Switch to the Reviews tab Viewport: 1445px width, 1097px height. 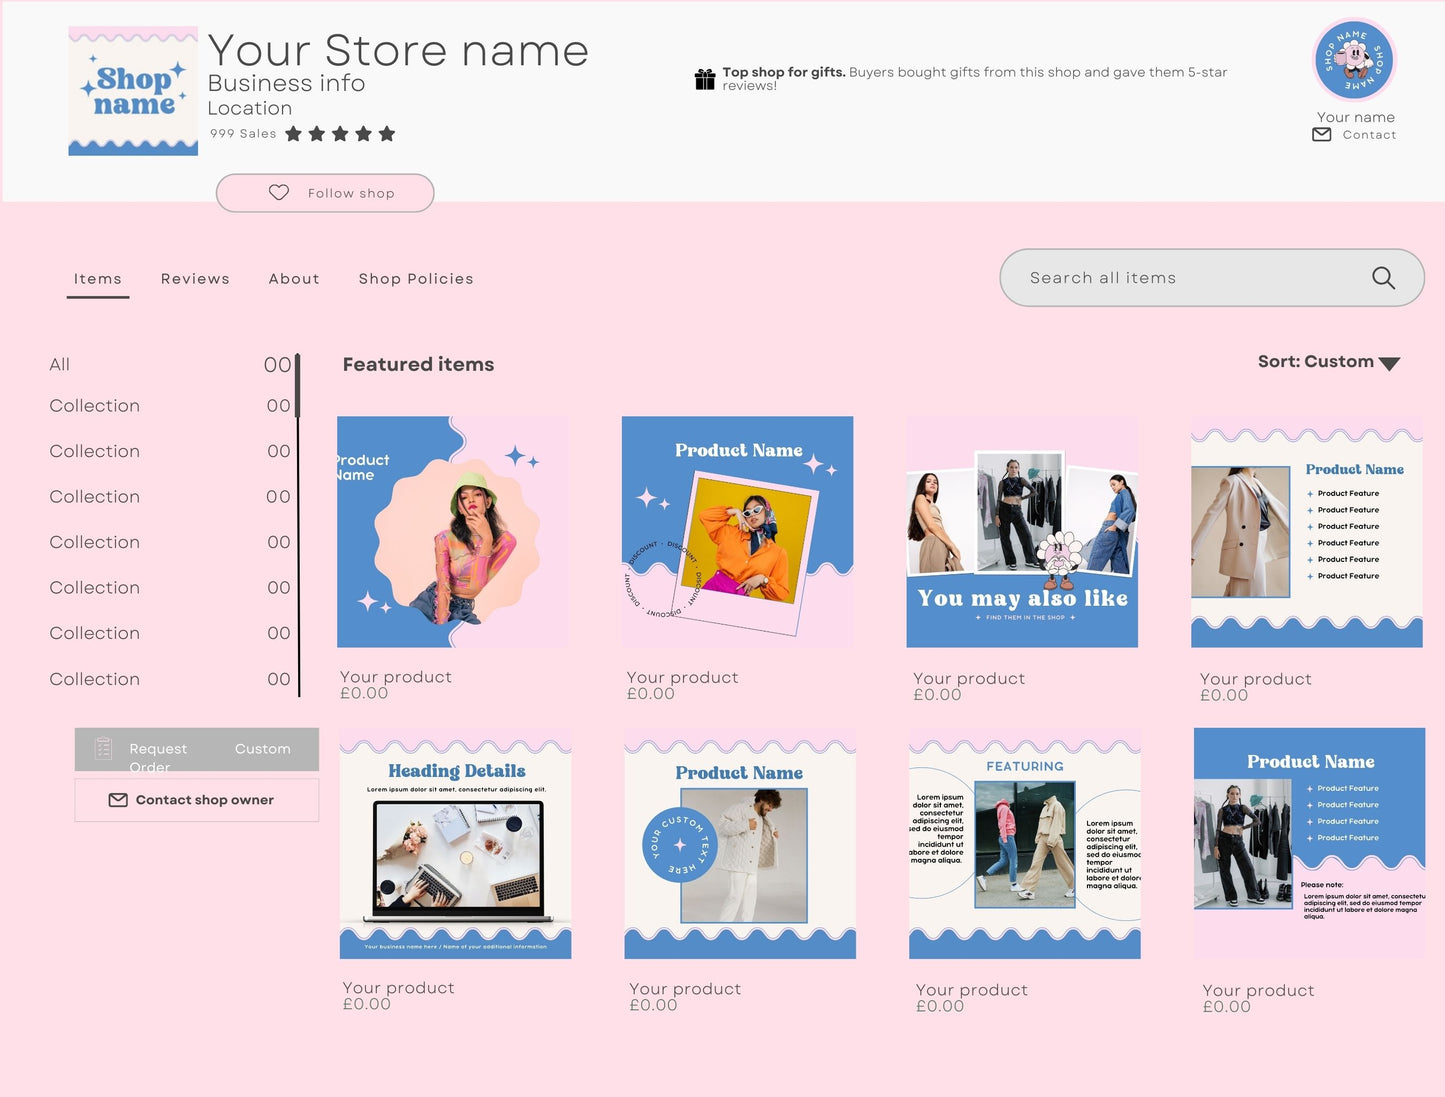pos(195,278)
